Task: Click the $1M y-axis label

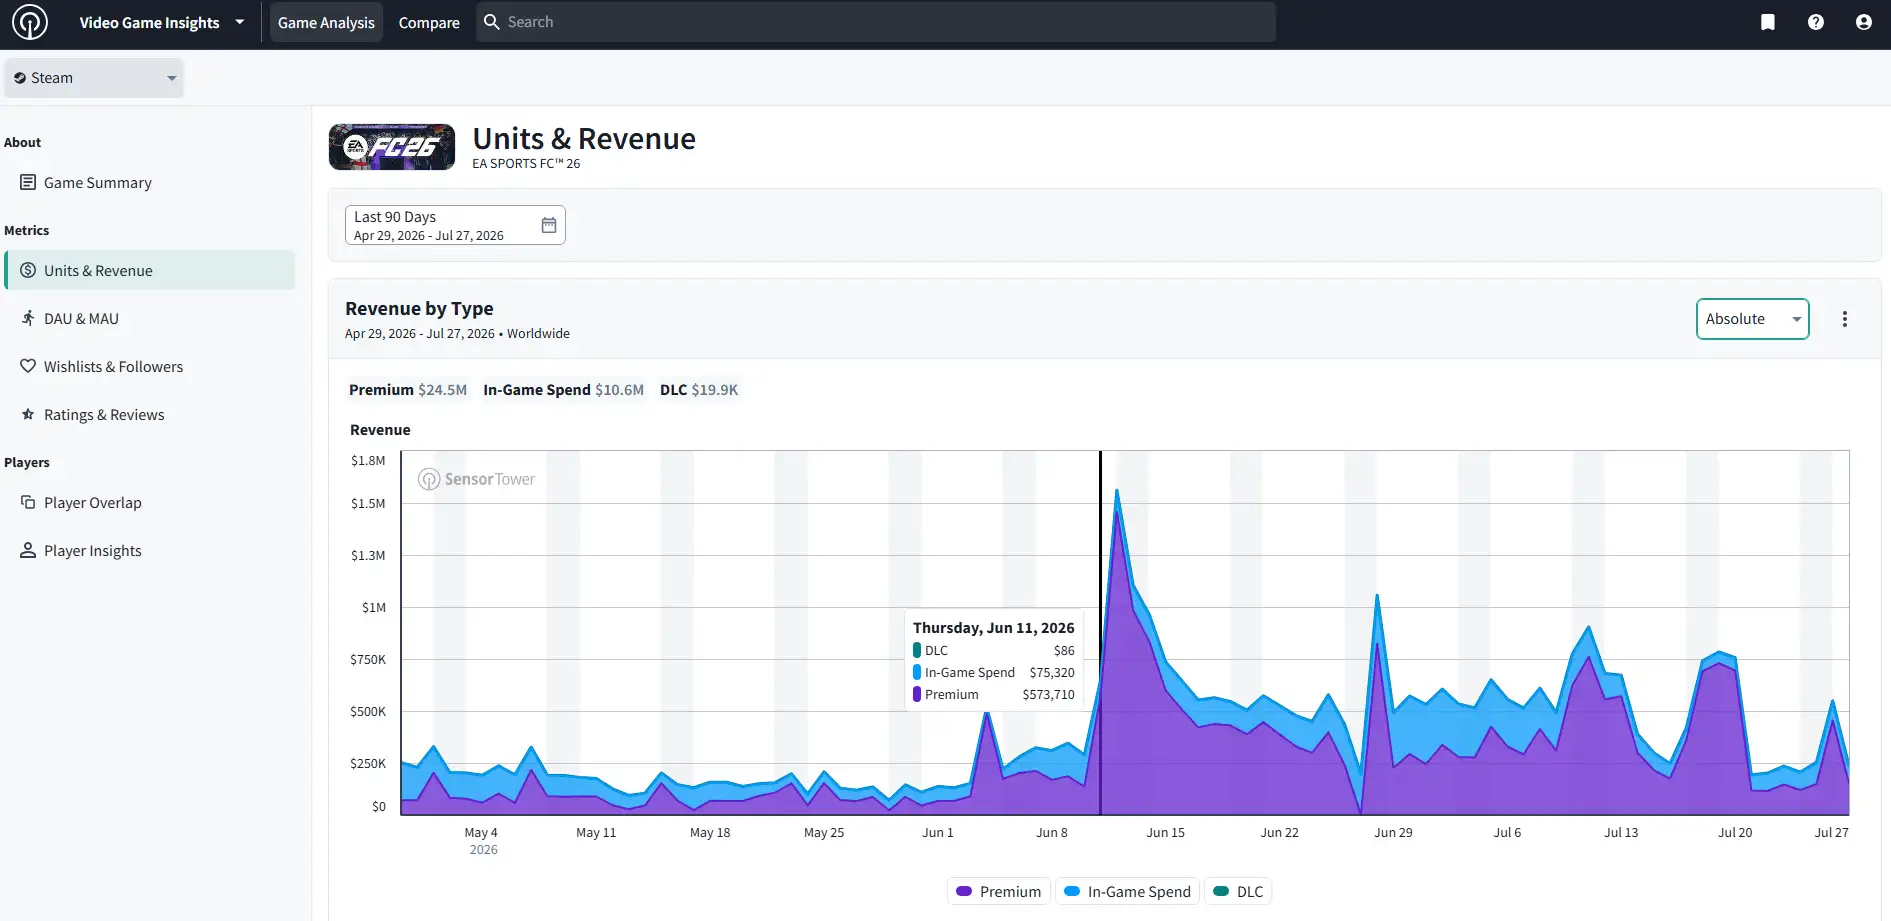Action: (x=374, y=607)
